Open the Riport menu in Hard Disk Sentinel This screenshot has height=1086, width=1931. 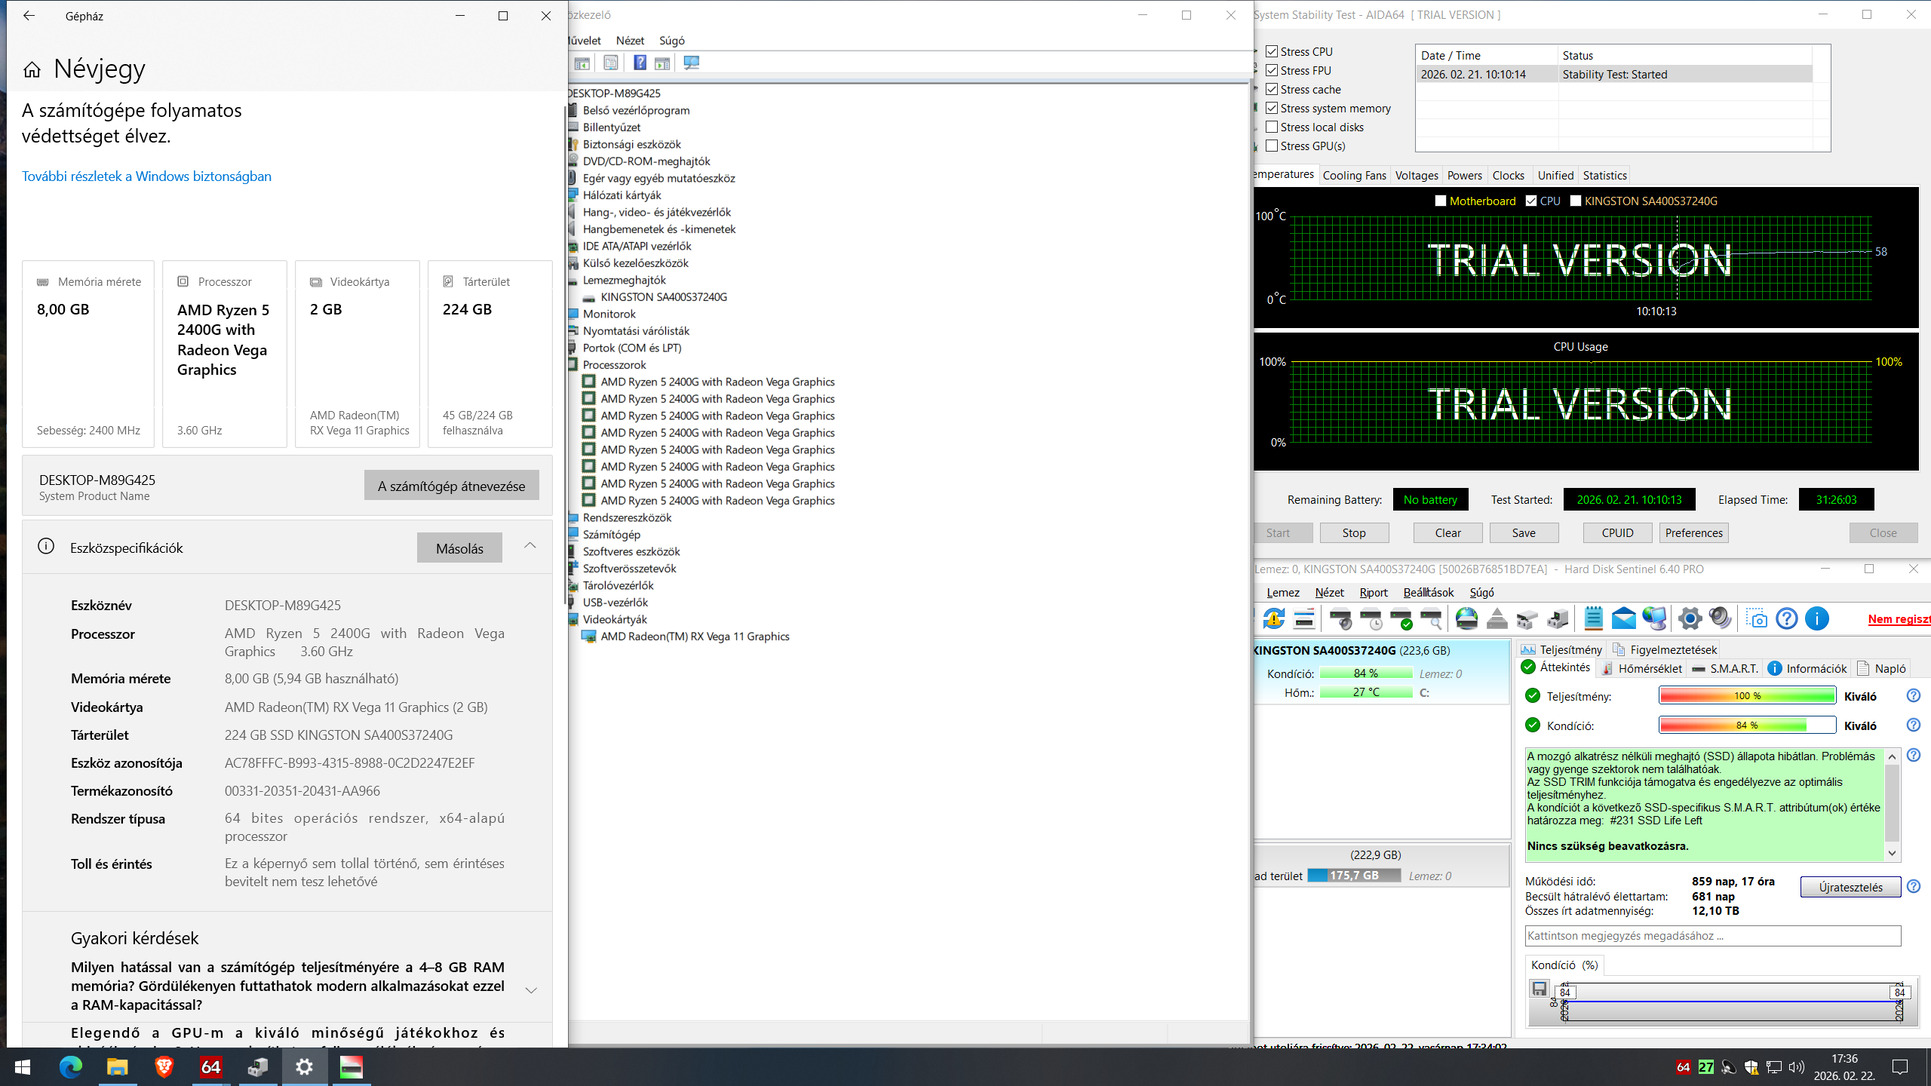[1373, 593]
